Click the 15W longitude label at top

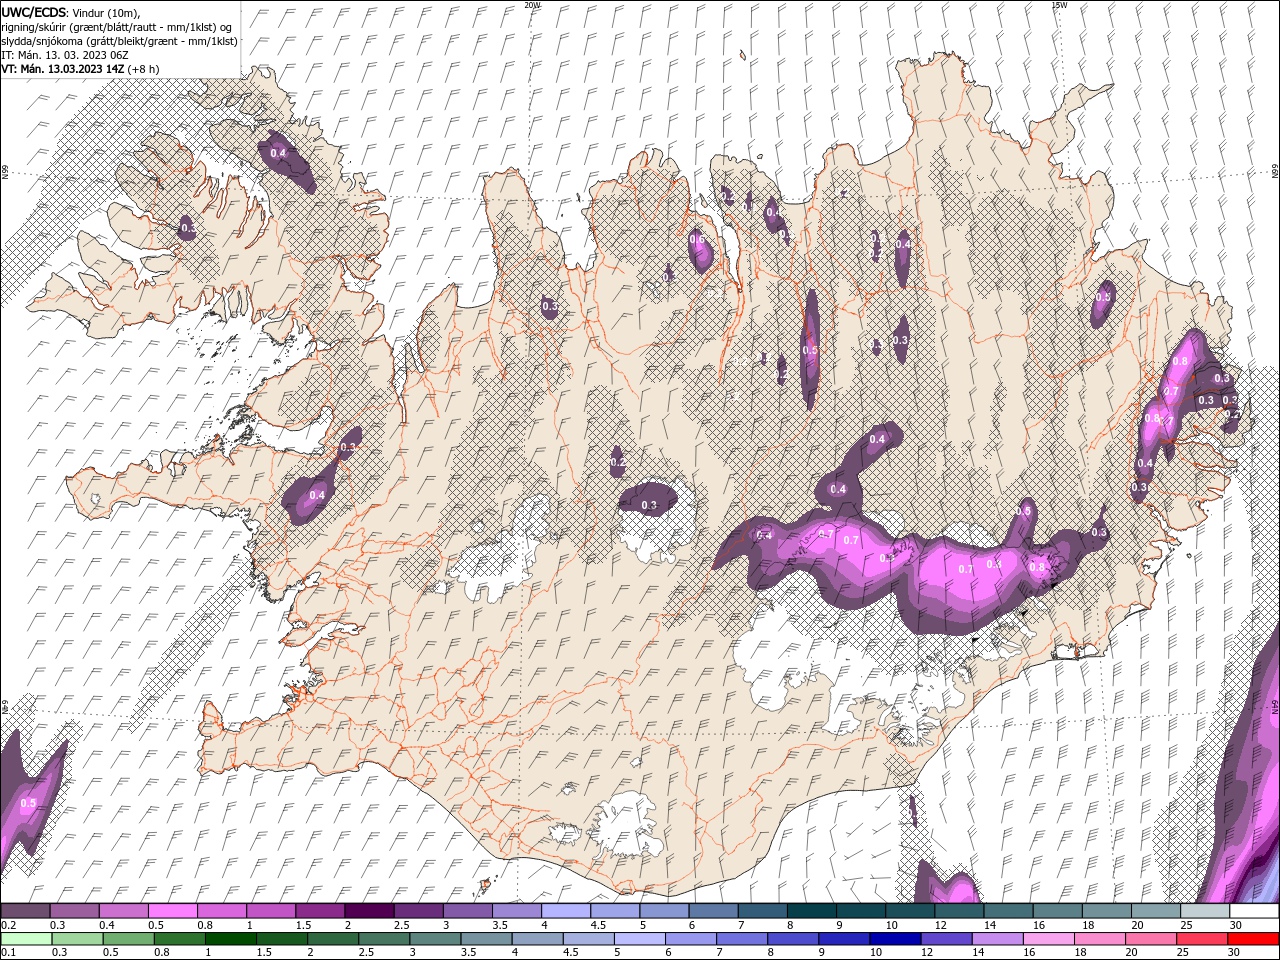[x=1059, y=5]
